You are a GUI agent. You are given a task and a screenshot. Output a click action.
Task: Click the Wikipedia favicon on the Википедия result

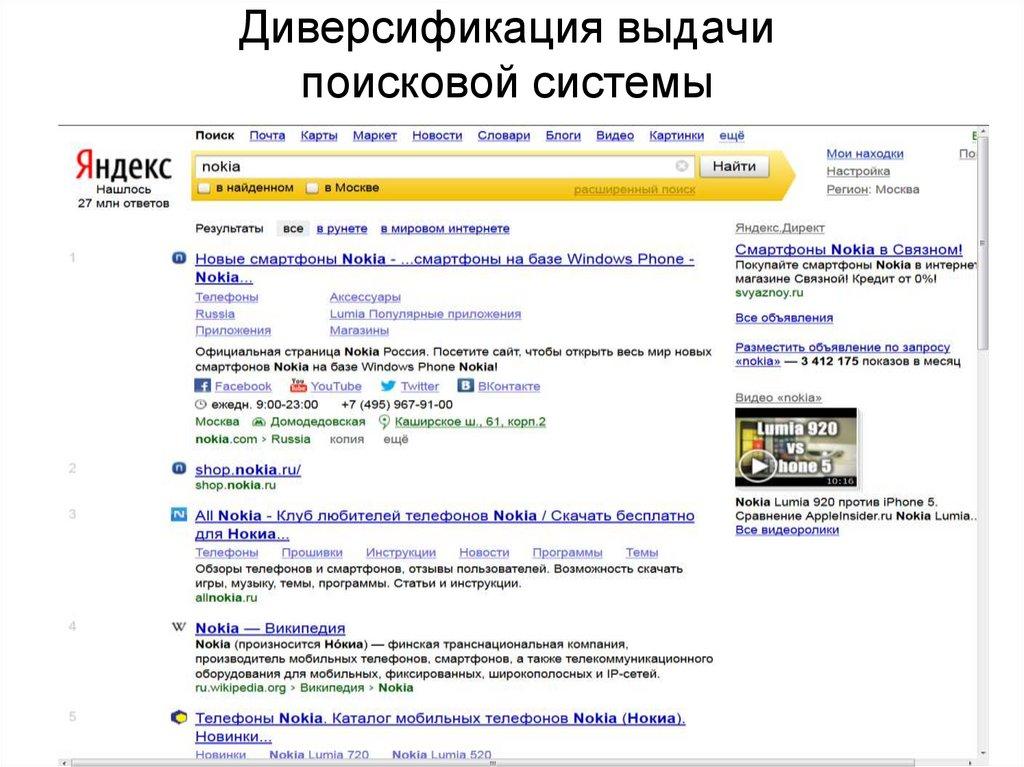178,625
